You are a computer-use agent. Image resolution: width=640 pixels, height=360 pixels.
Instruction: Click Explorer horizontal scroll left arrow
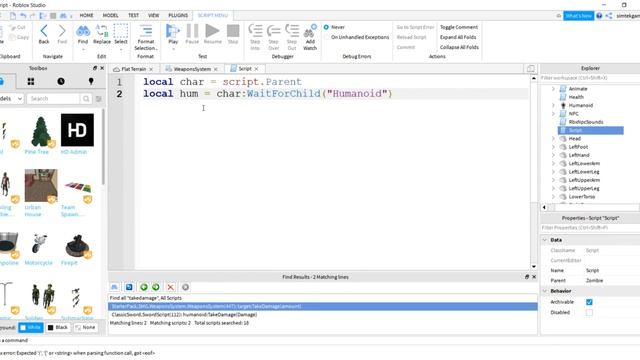point(544,207)
